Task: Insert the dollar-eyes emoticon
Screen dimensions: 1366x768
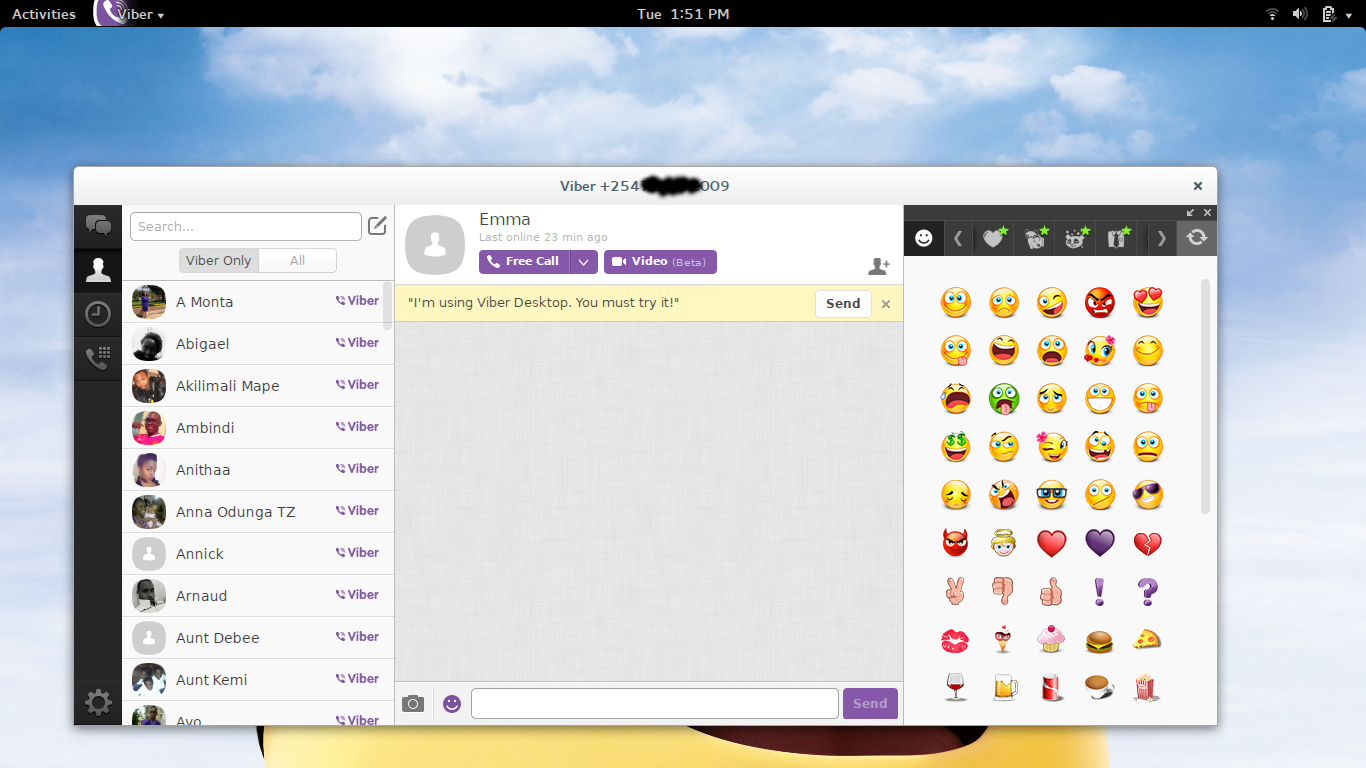Action: point(956,447)
